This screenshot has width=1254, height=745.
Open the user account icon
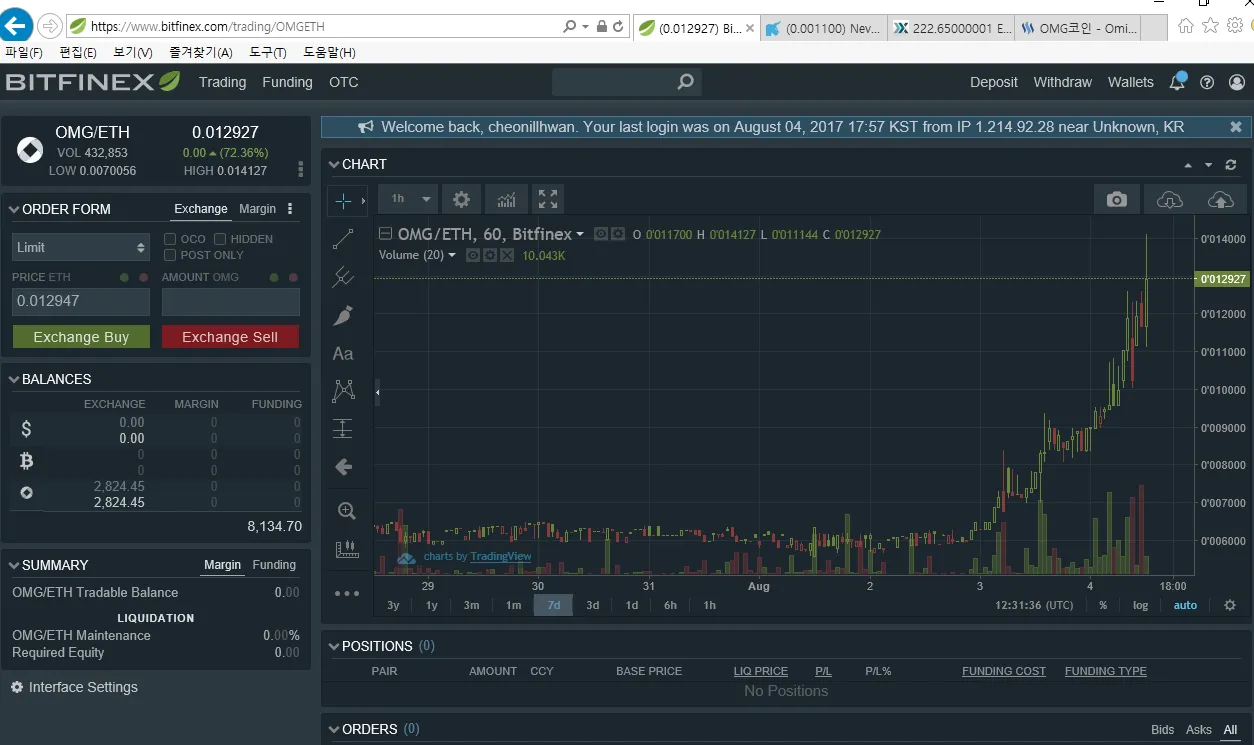click(1237, 82)
